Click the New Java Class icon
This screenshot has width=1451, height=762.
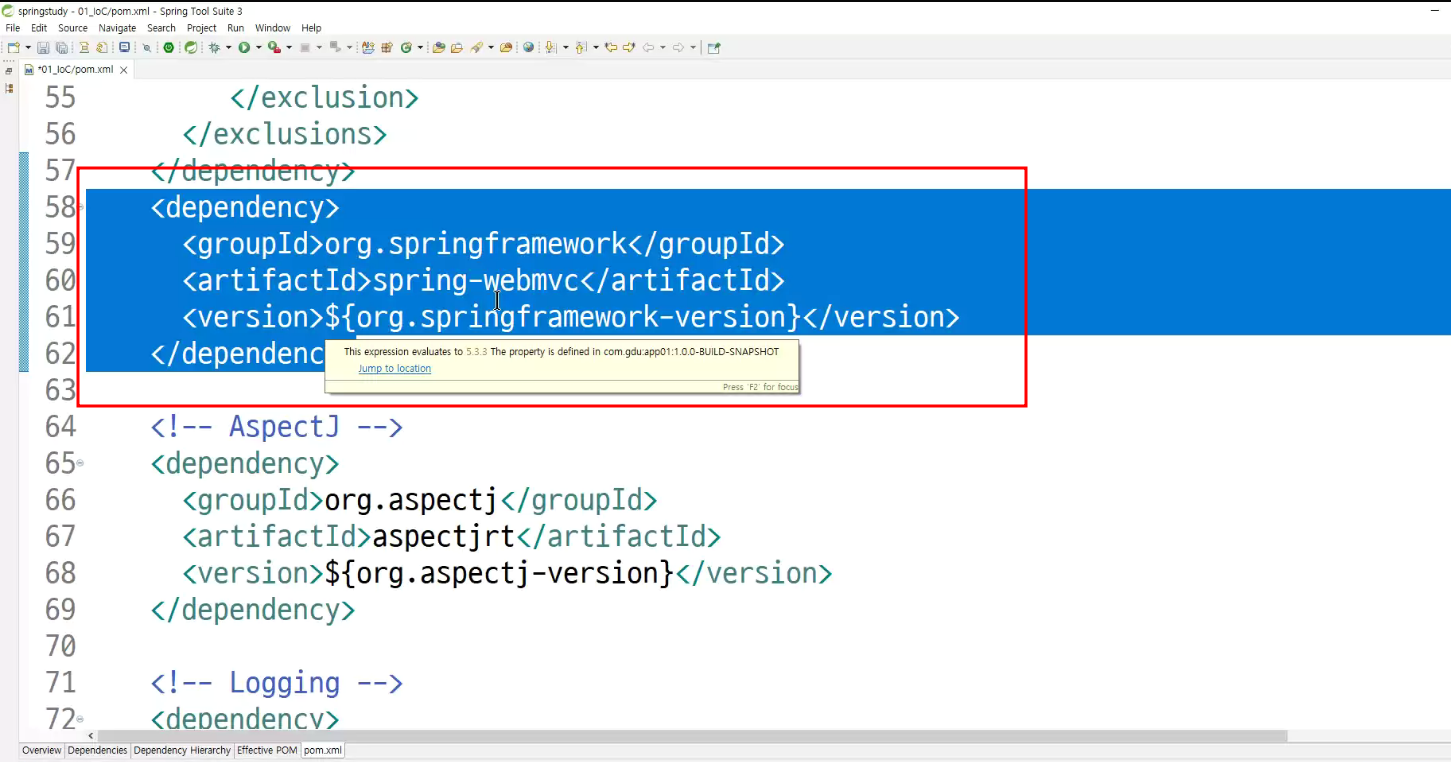(406, 47)
